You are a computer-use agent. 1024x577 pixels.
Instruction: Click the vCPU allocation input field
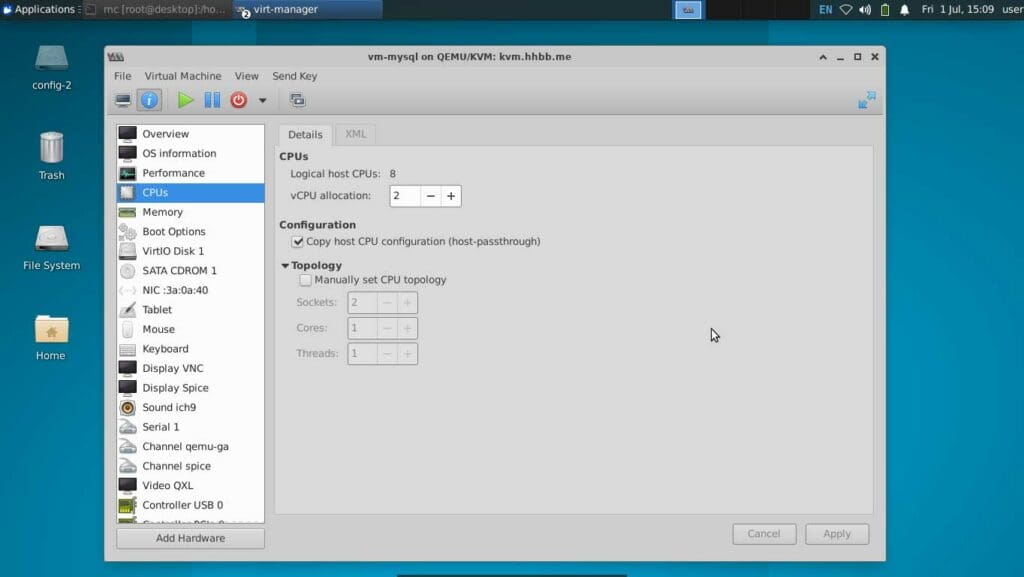click(x=404, y=196)
